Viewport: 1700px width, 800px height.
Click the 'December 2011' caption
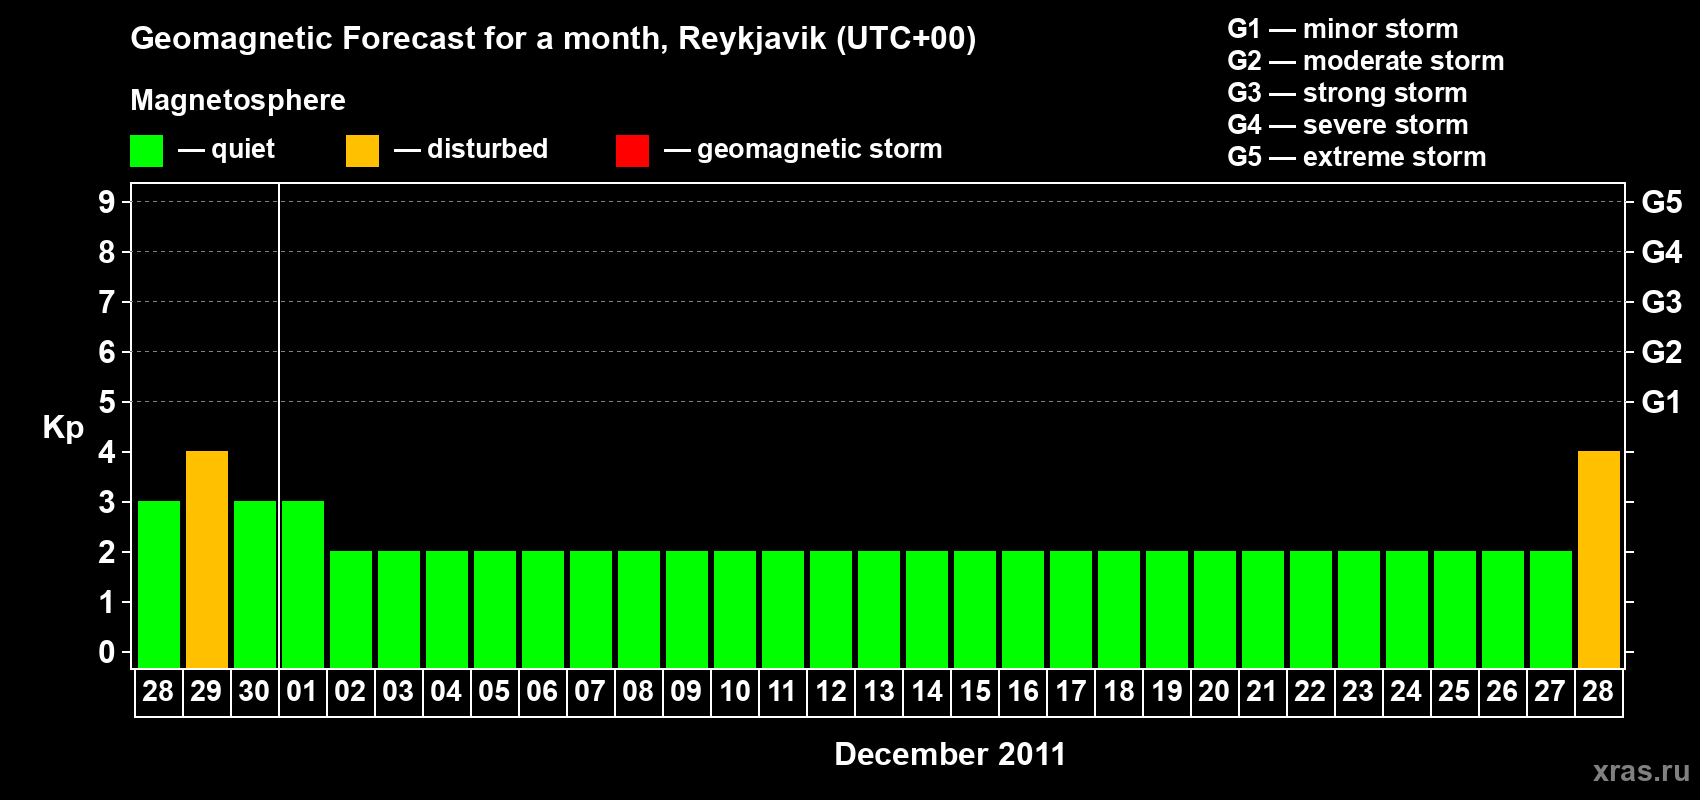950,754
